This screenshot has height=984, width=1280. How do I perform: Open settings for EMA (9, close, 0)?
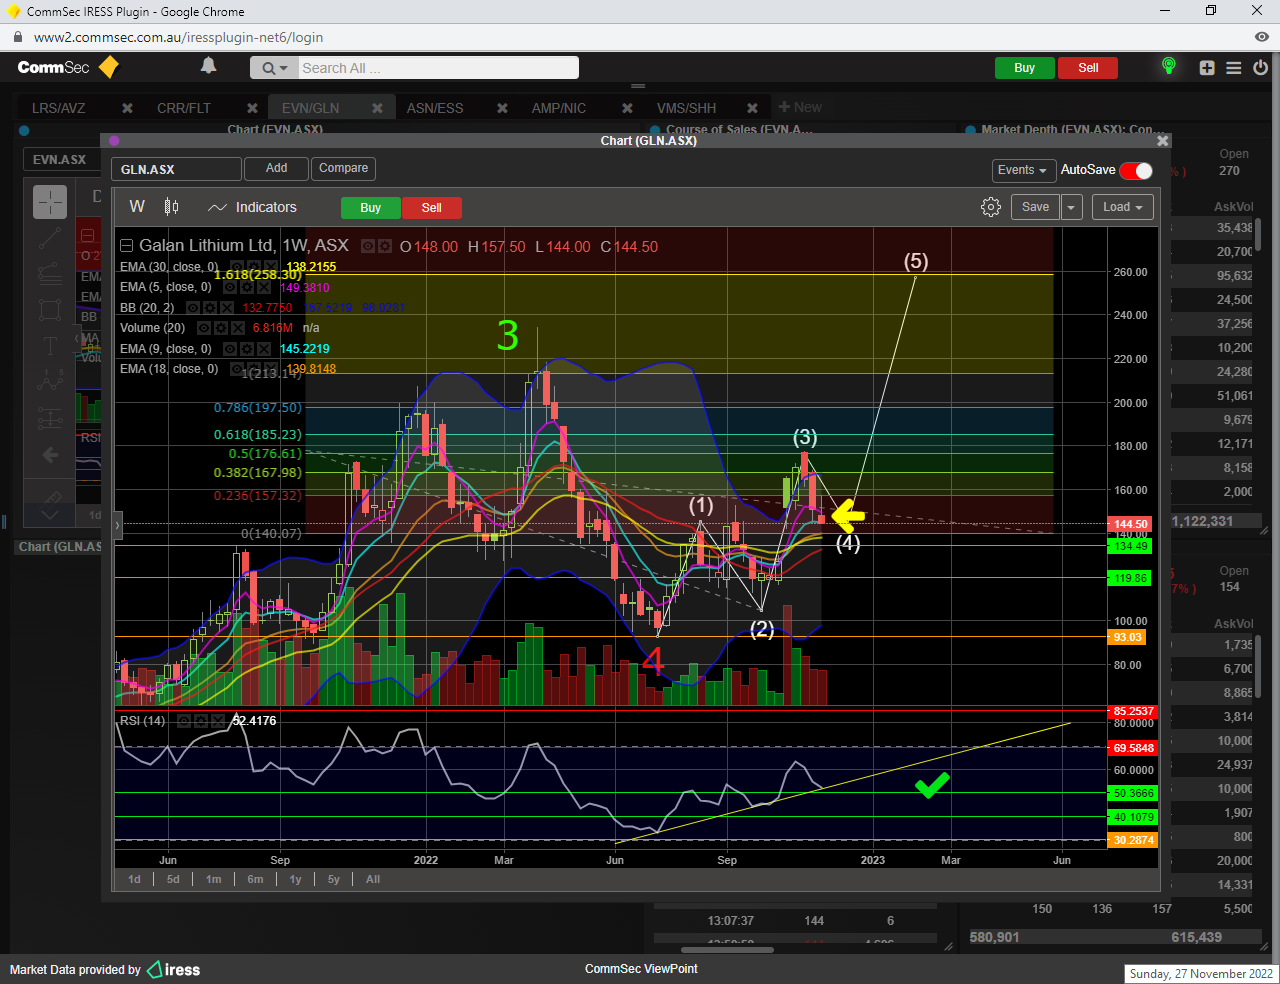(248, 349)
